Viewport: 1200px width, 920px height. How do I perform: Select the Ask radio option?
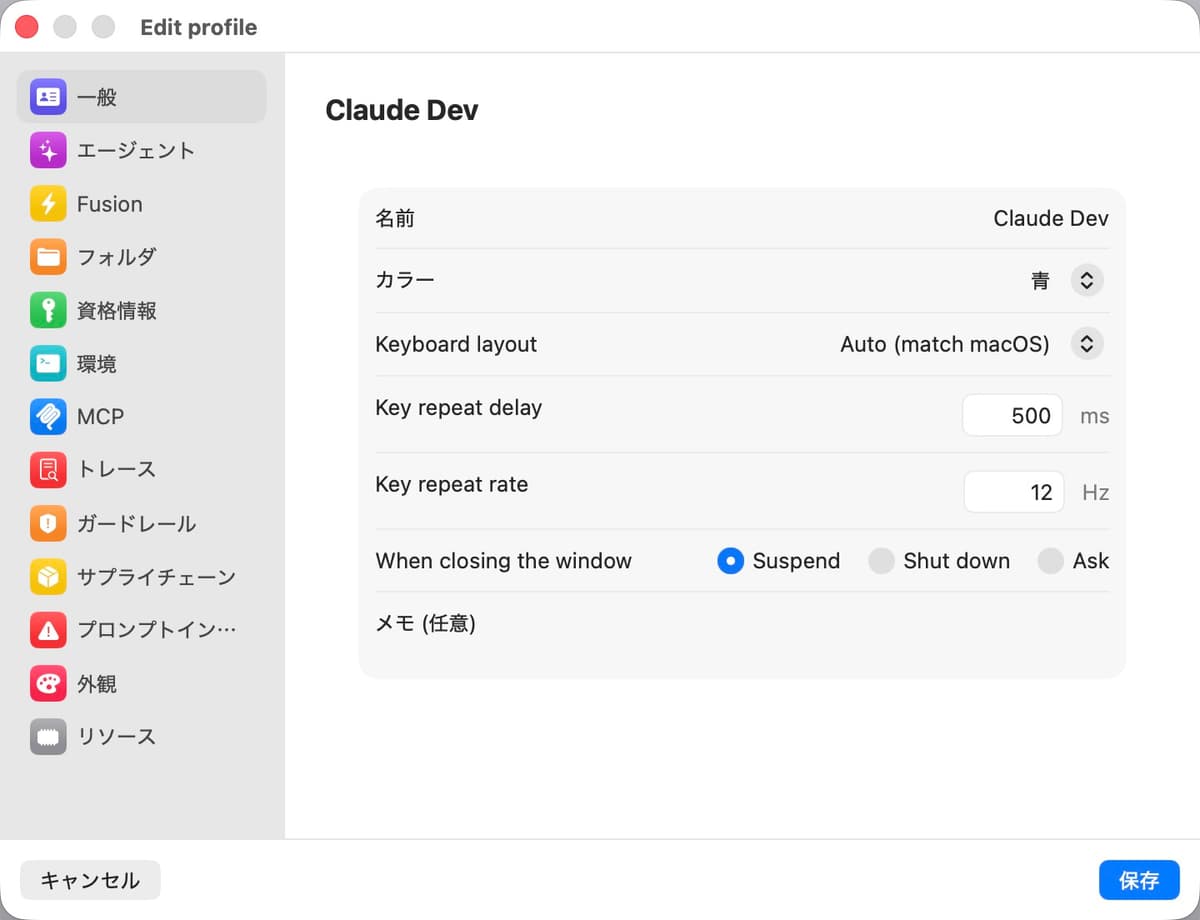(1050, 561)
